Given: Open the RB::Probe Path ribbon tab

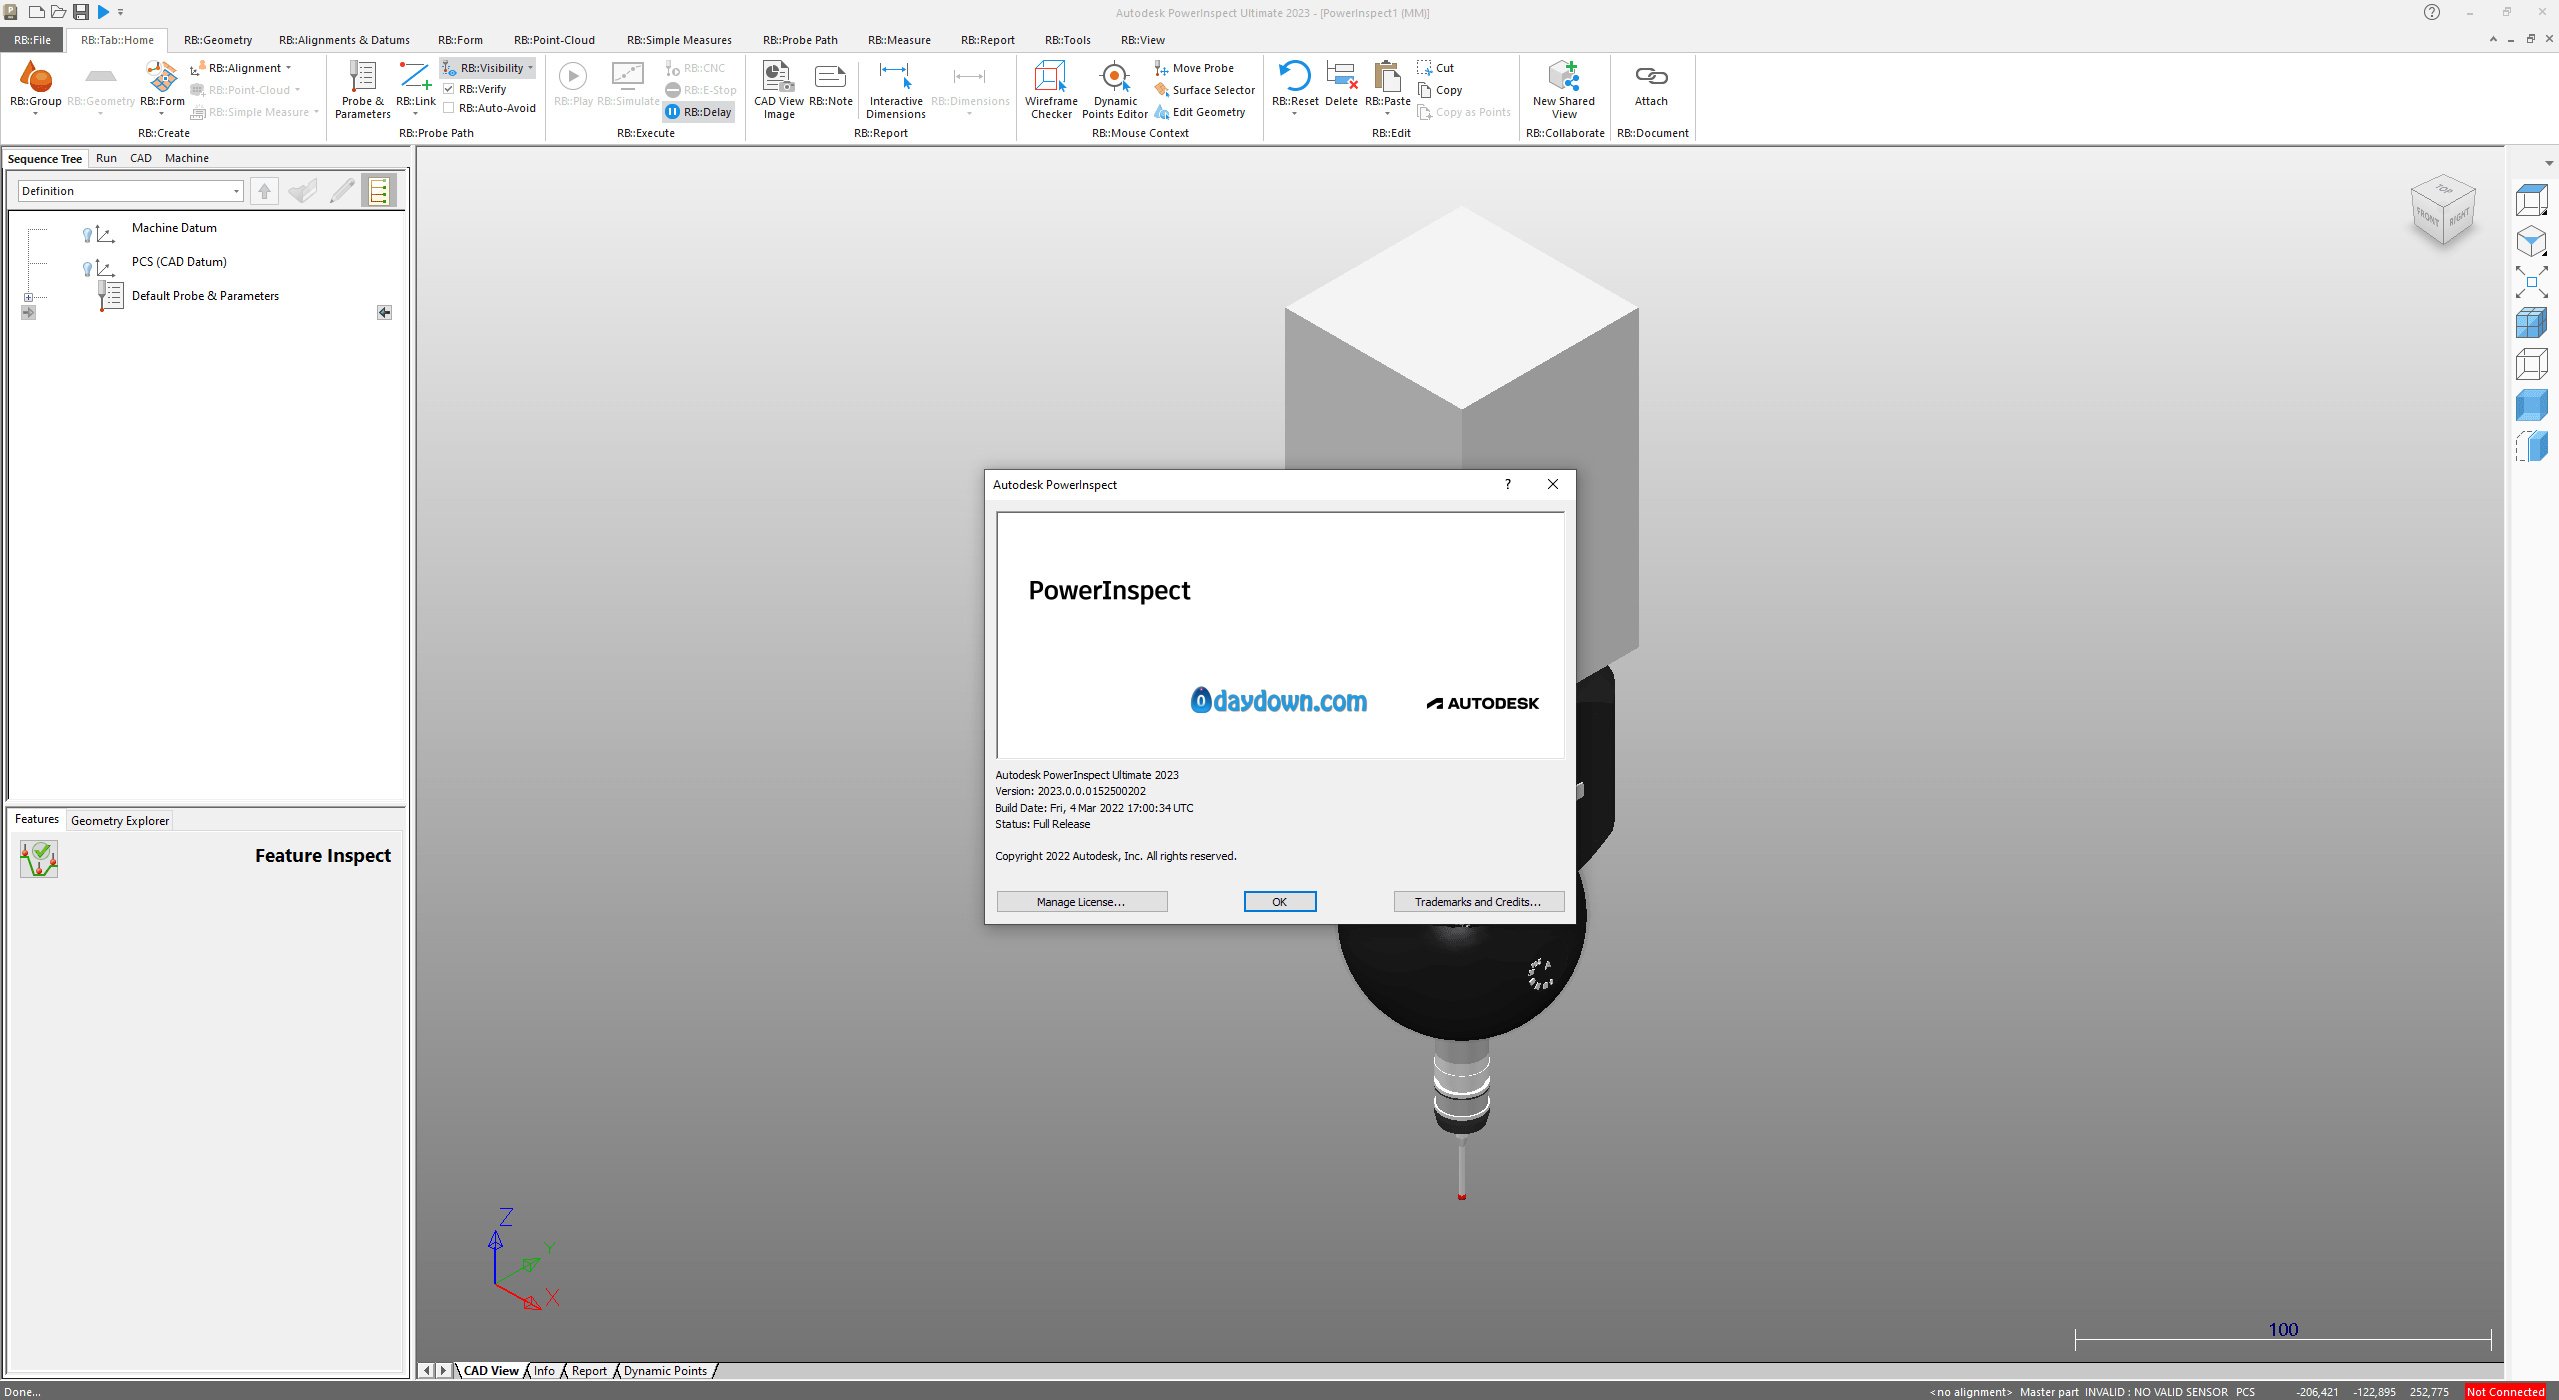Looking at the screenshot, I should 800,40.
